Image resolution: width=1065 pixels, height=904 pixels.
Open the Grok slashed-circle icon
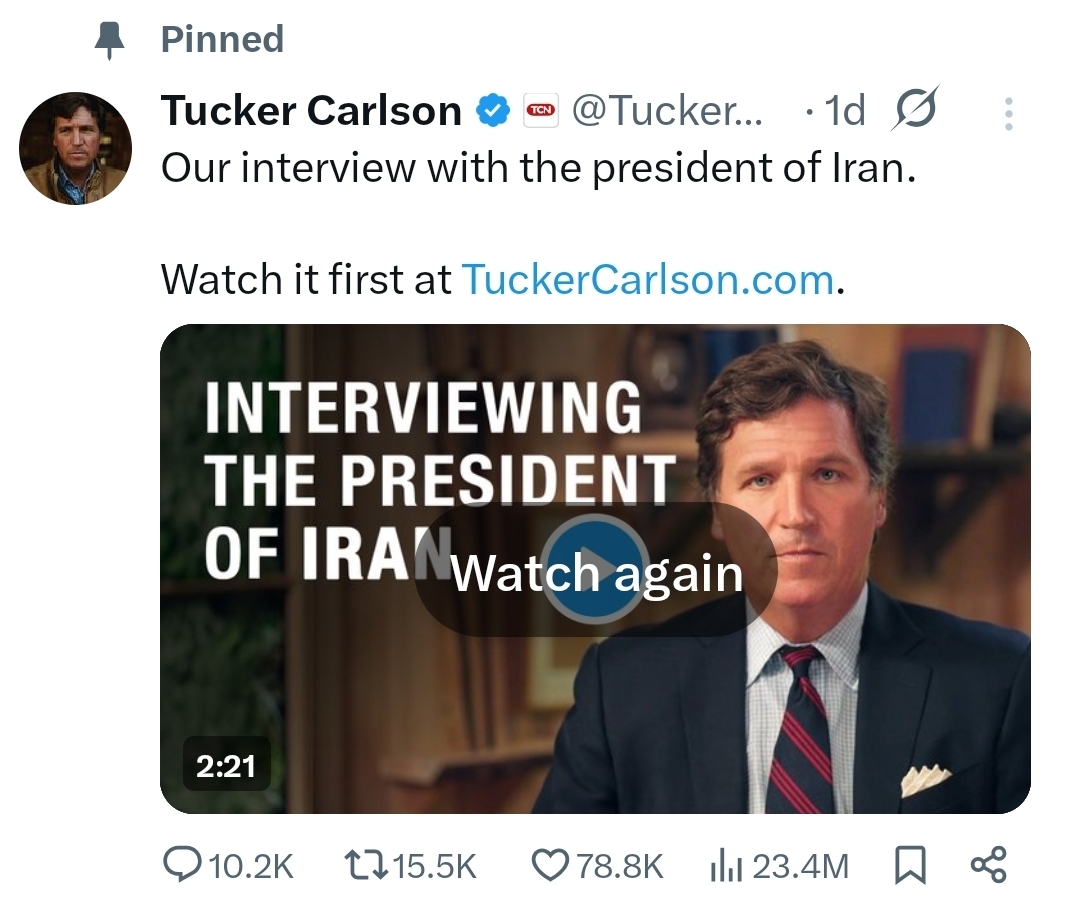914,110
